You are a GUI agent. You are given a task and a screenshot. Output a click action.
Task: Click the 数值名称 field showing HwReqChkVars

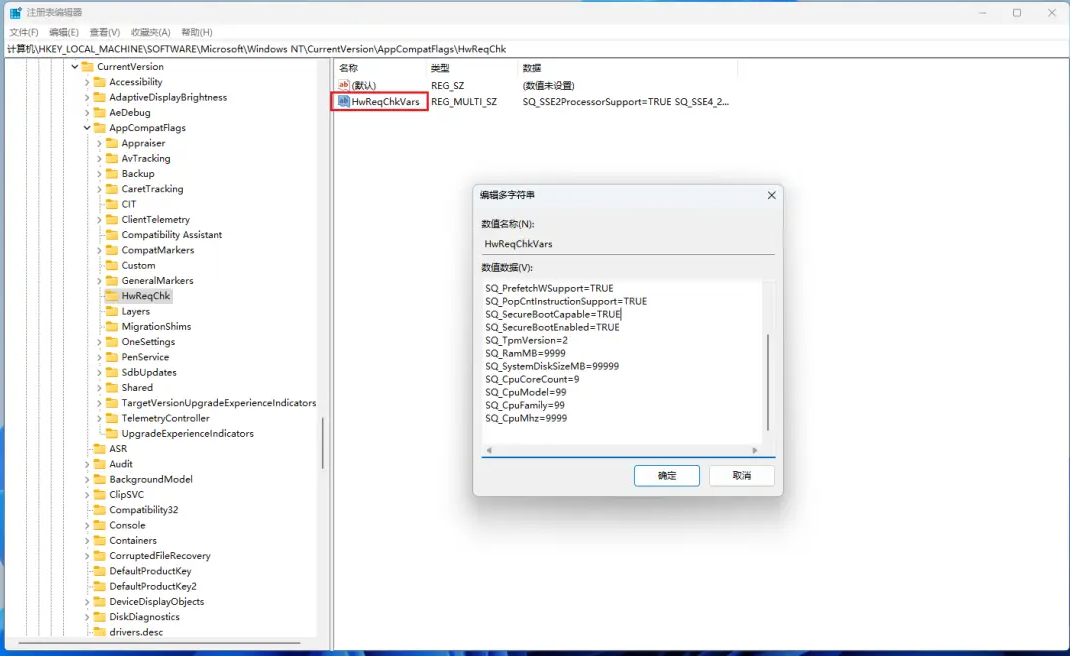click(628, 244)
